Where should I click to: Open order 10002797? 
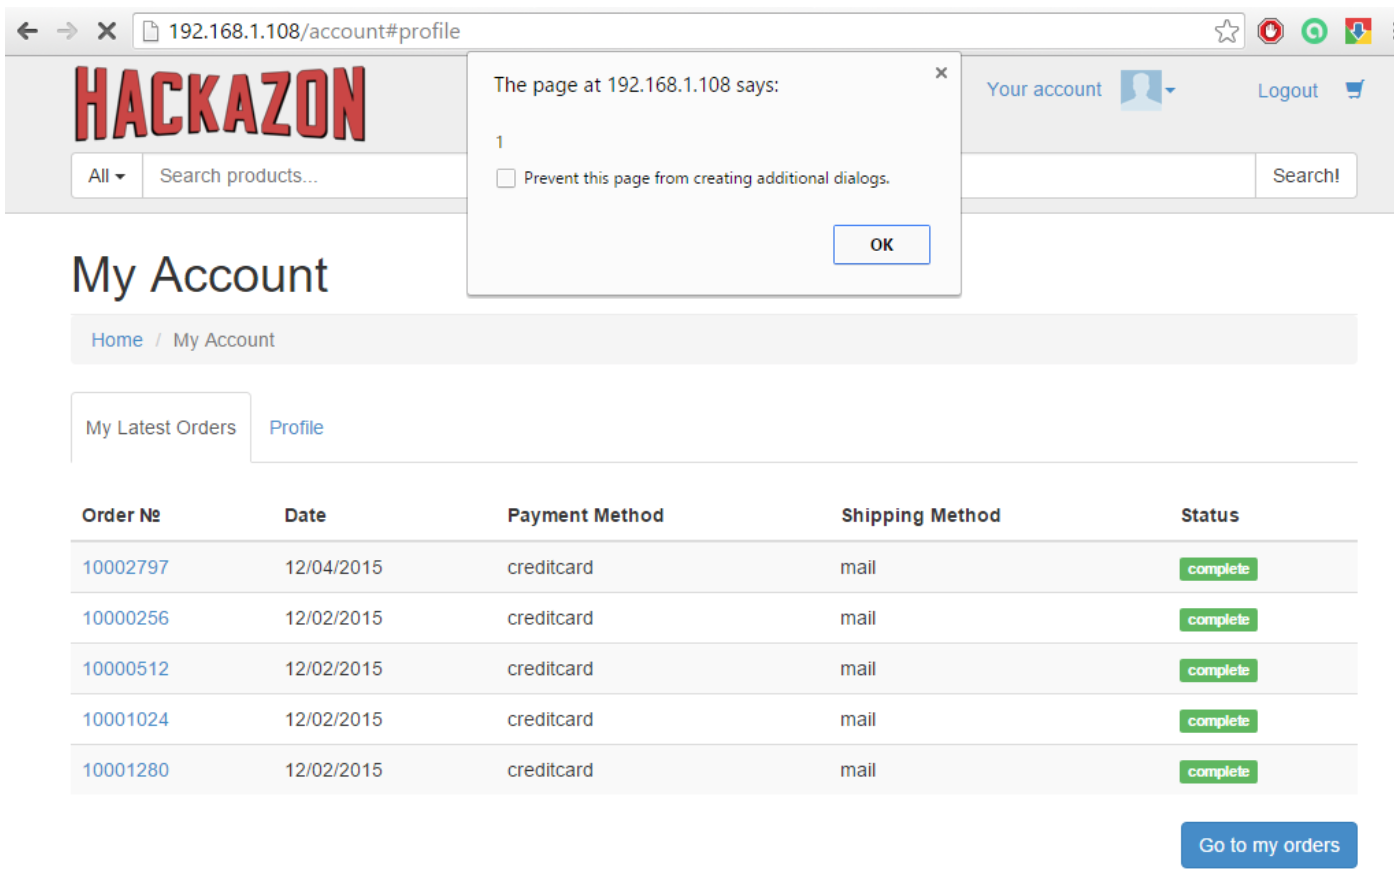tap(125, 567)
